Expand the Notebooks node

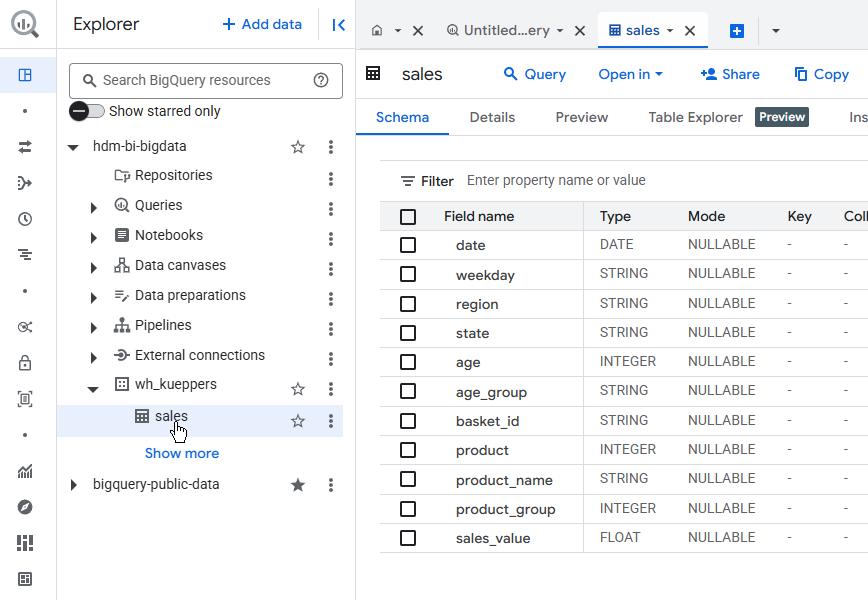click(94, 237)
